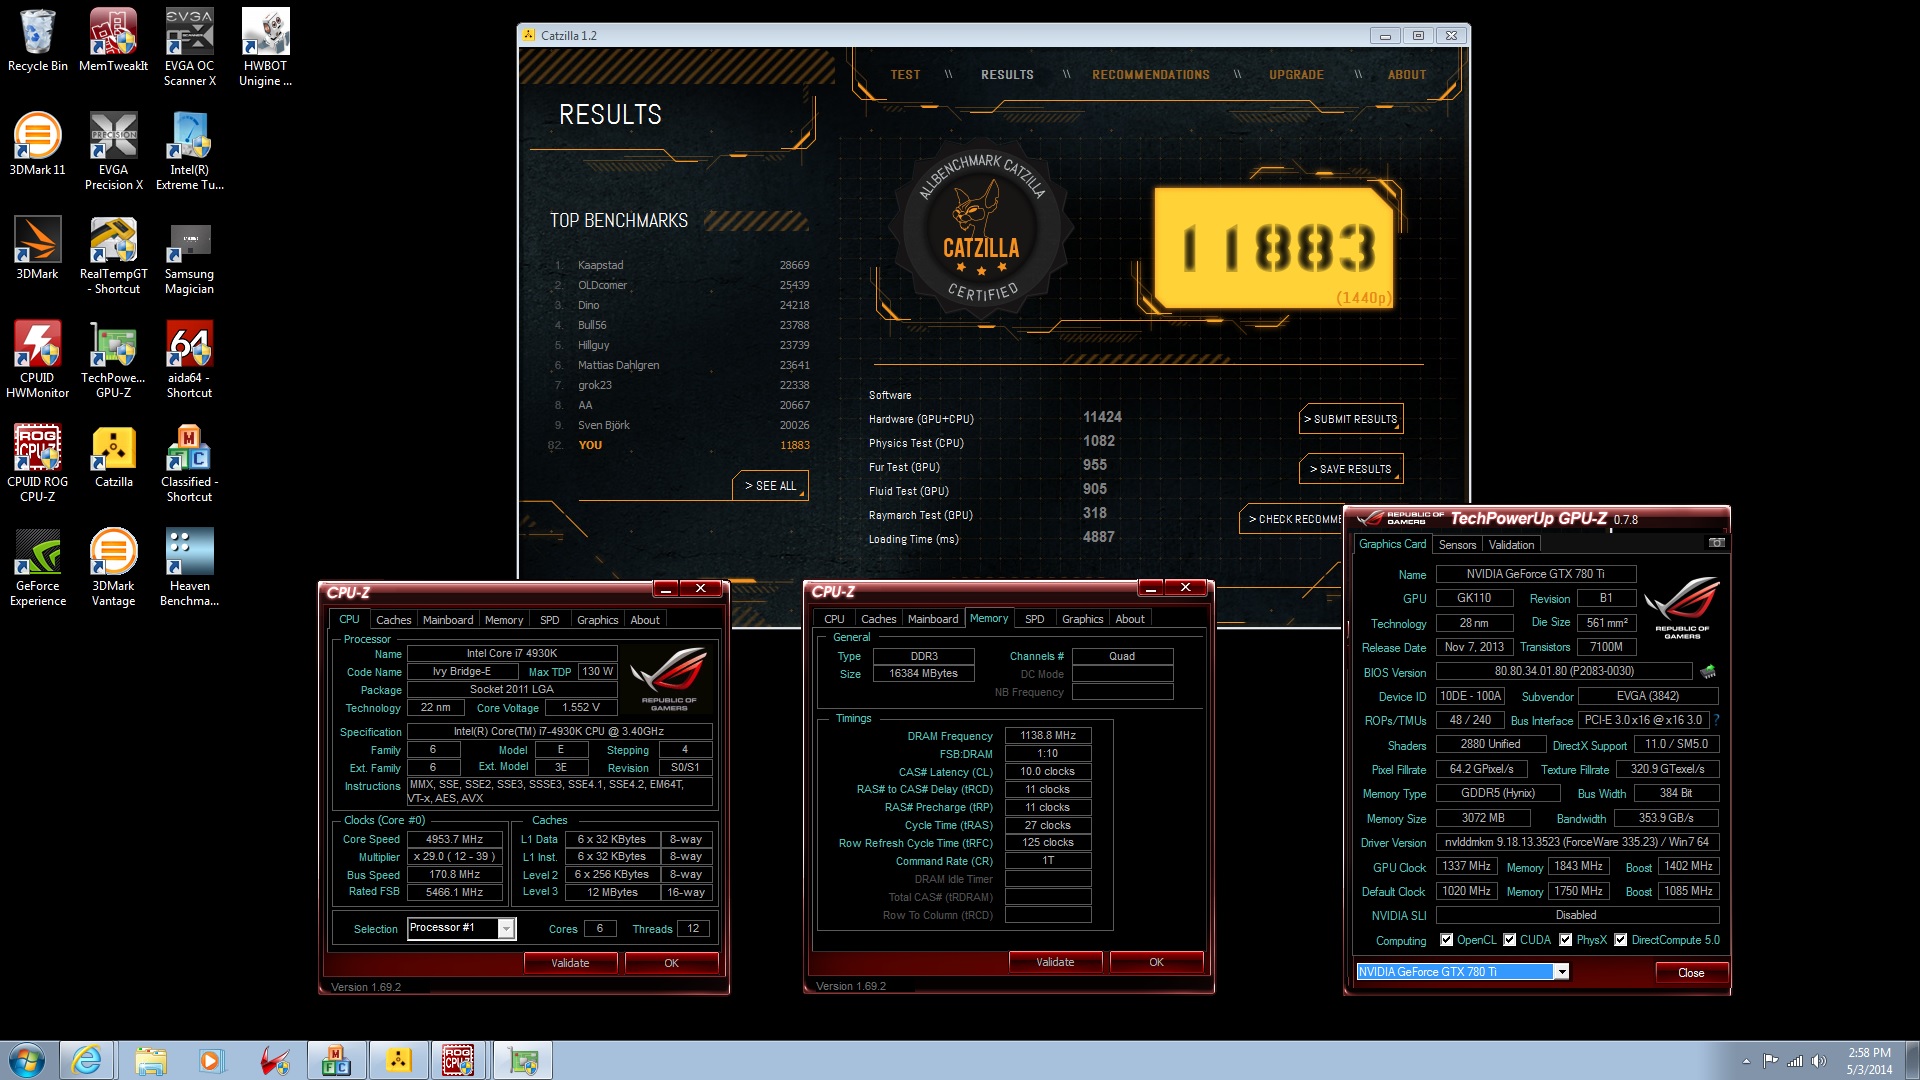1920x1080 pixels.
Task: Open CPUID ROG CPU-Z desktop icon
Action: (37, 464)
